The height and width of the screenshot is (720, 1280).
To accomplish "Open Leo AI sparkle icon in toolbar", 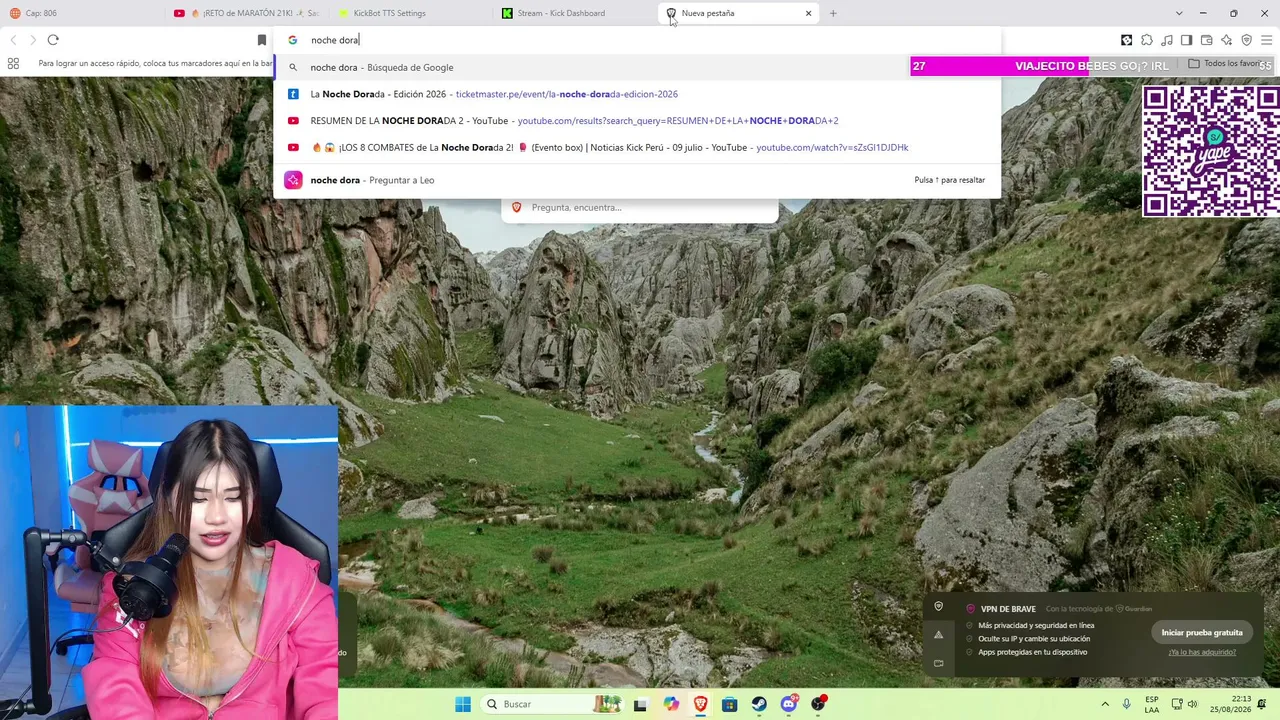I will 1227,40.
